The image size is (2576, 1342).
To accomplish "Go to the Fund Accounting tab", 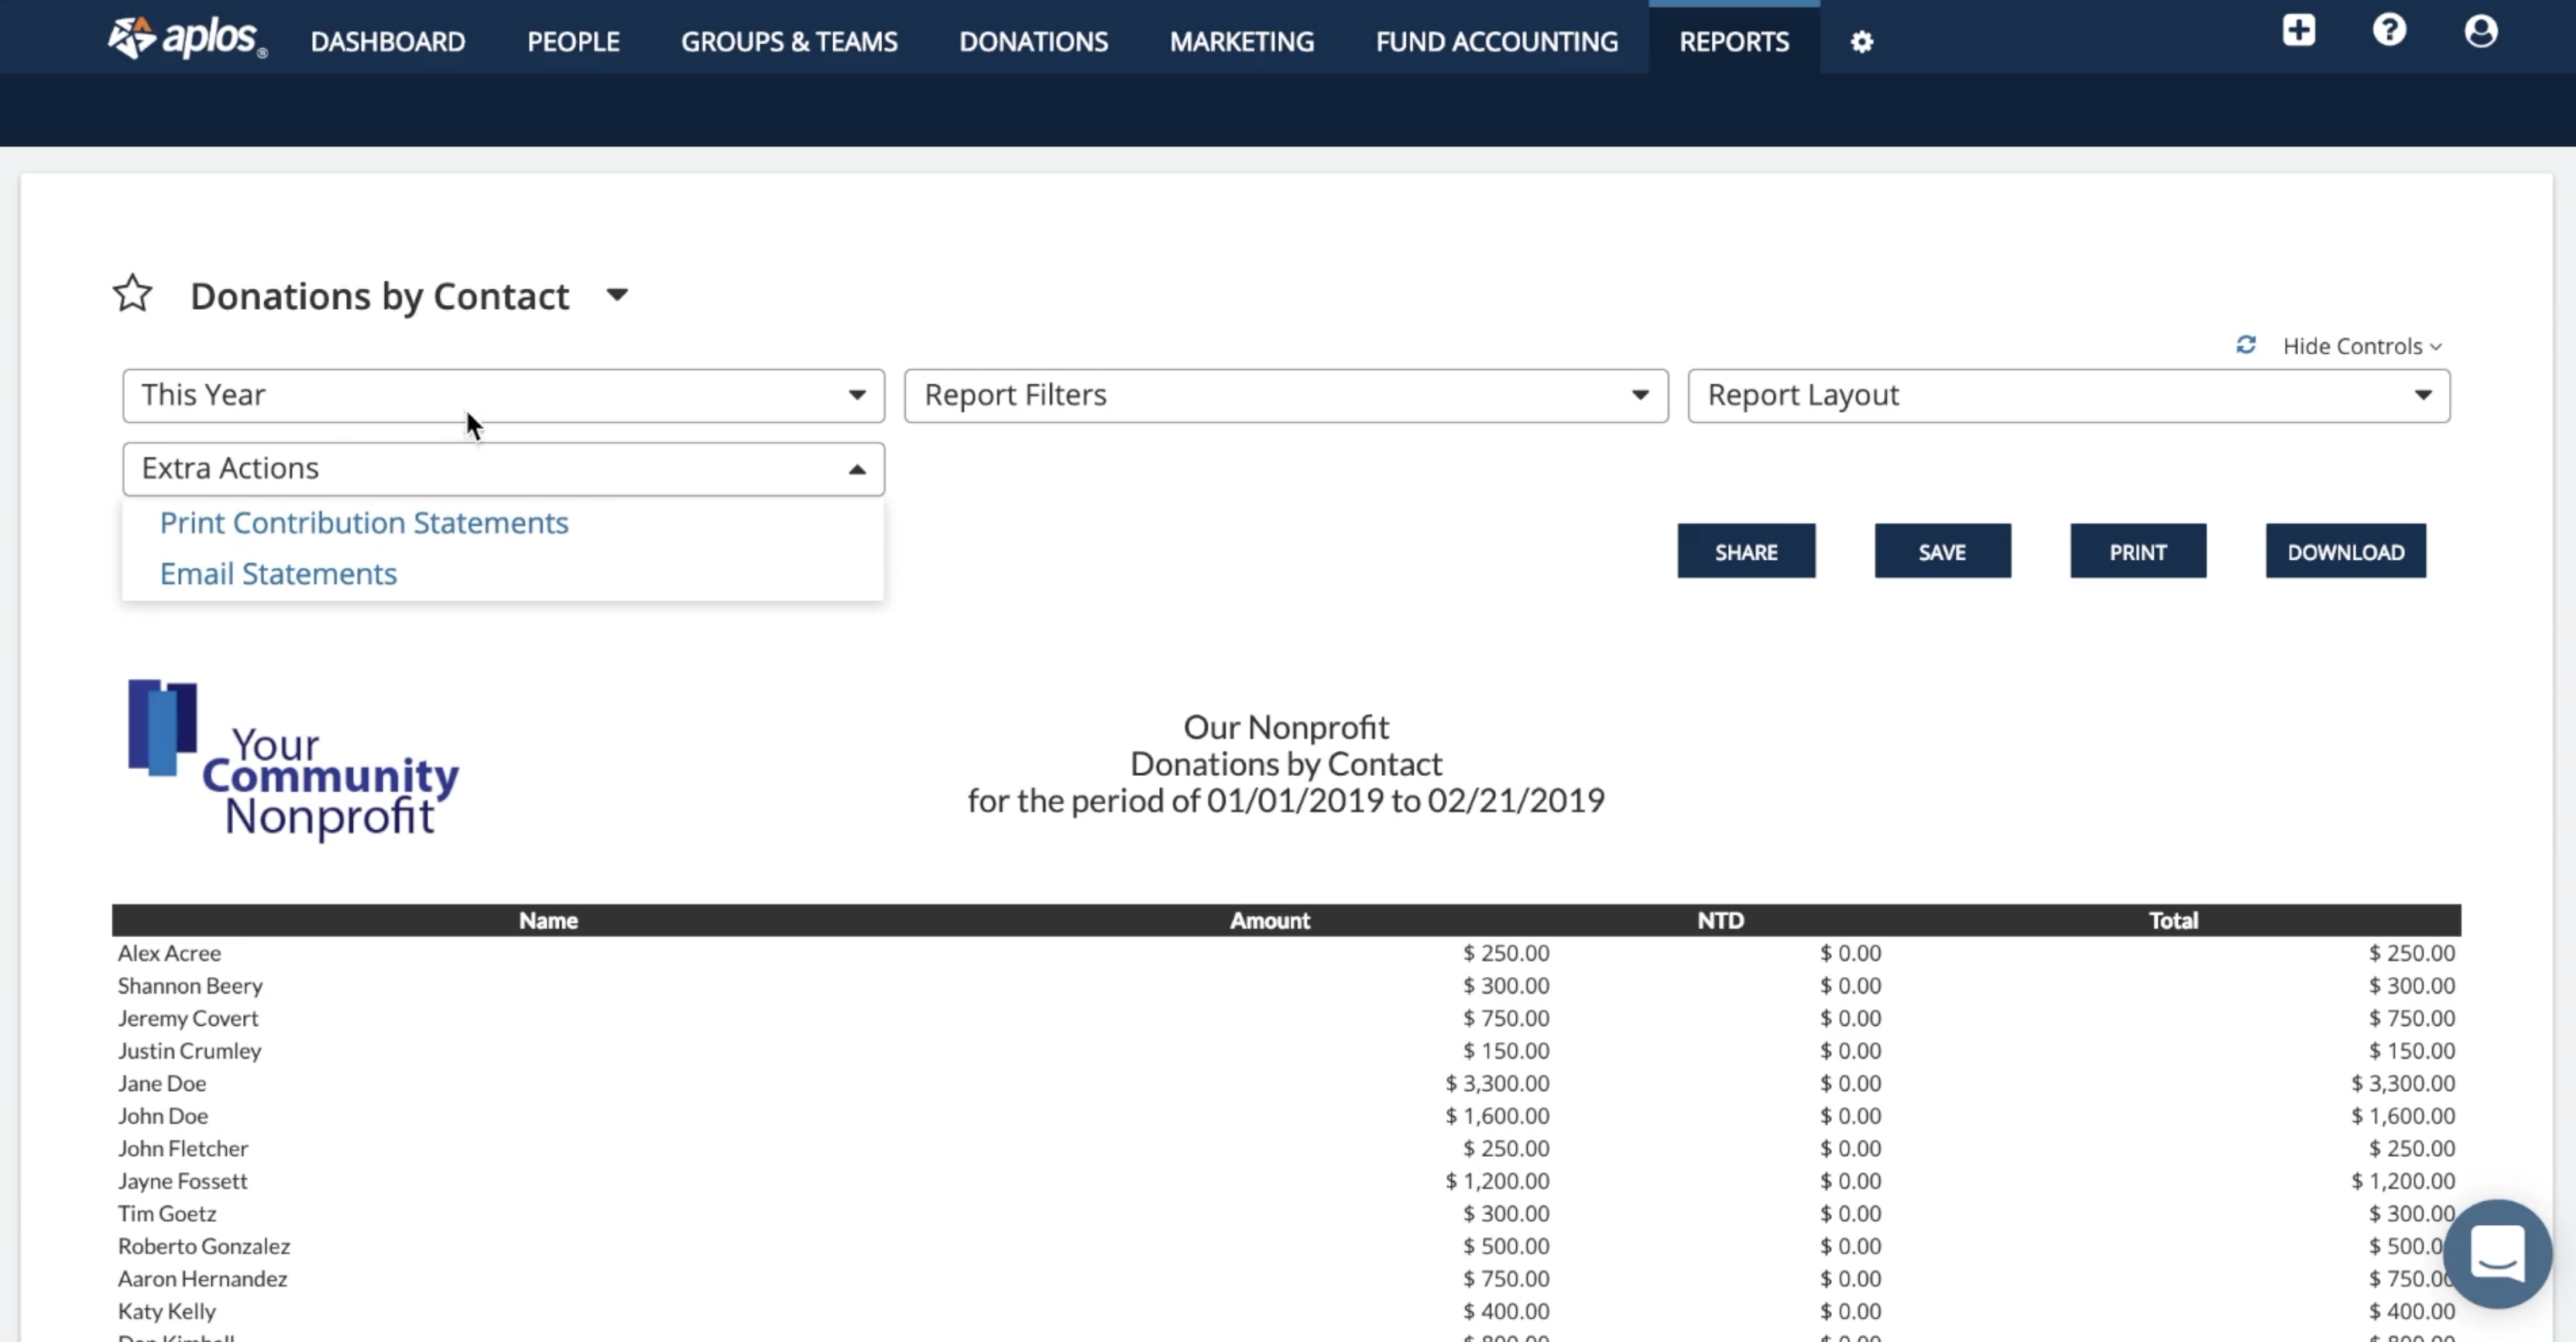I will pyautogui.click(x=1496, y=42).
